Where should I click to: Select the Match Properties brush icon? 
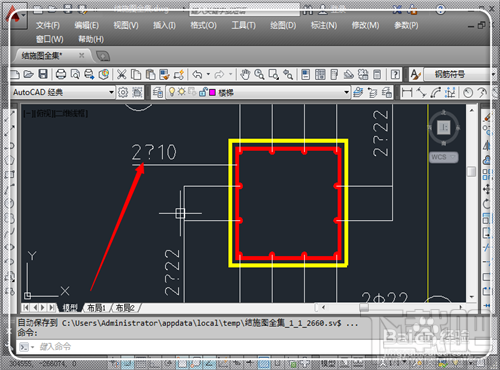pos(164,74)
